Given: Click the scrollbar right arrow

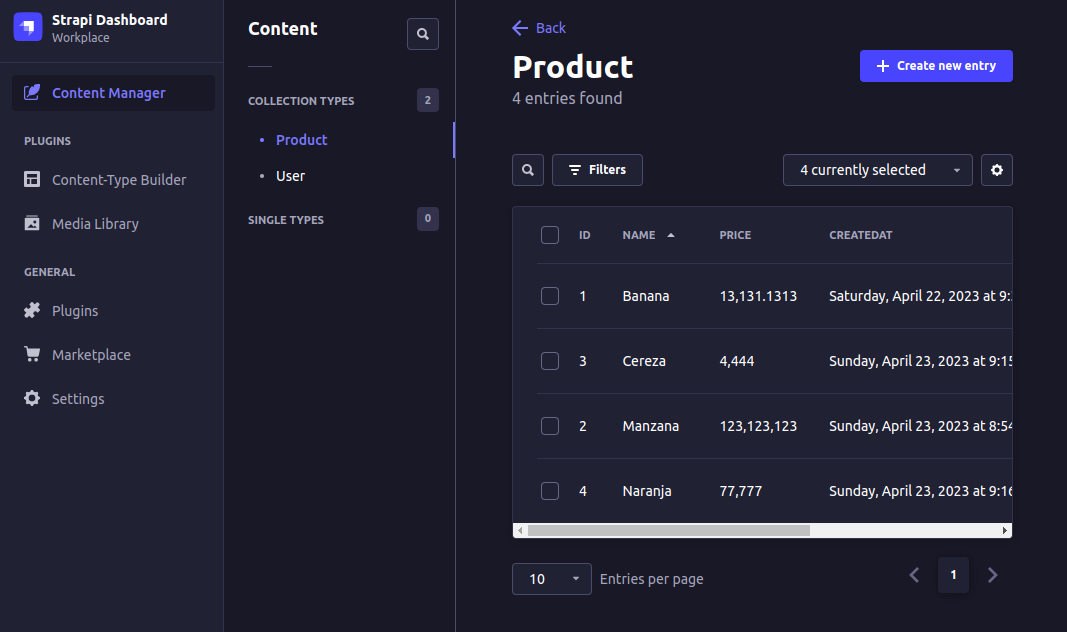Looking at the screenshot, I should (1005, 531).
